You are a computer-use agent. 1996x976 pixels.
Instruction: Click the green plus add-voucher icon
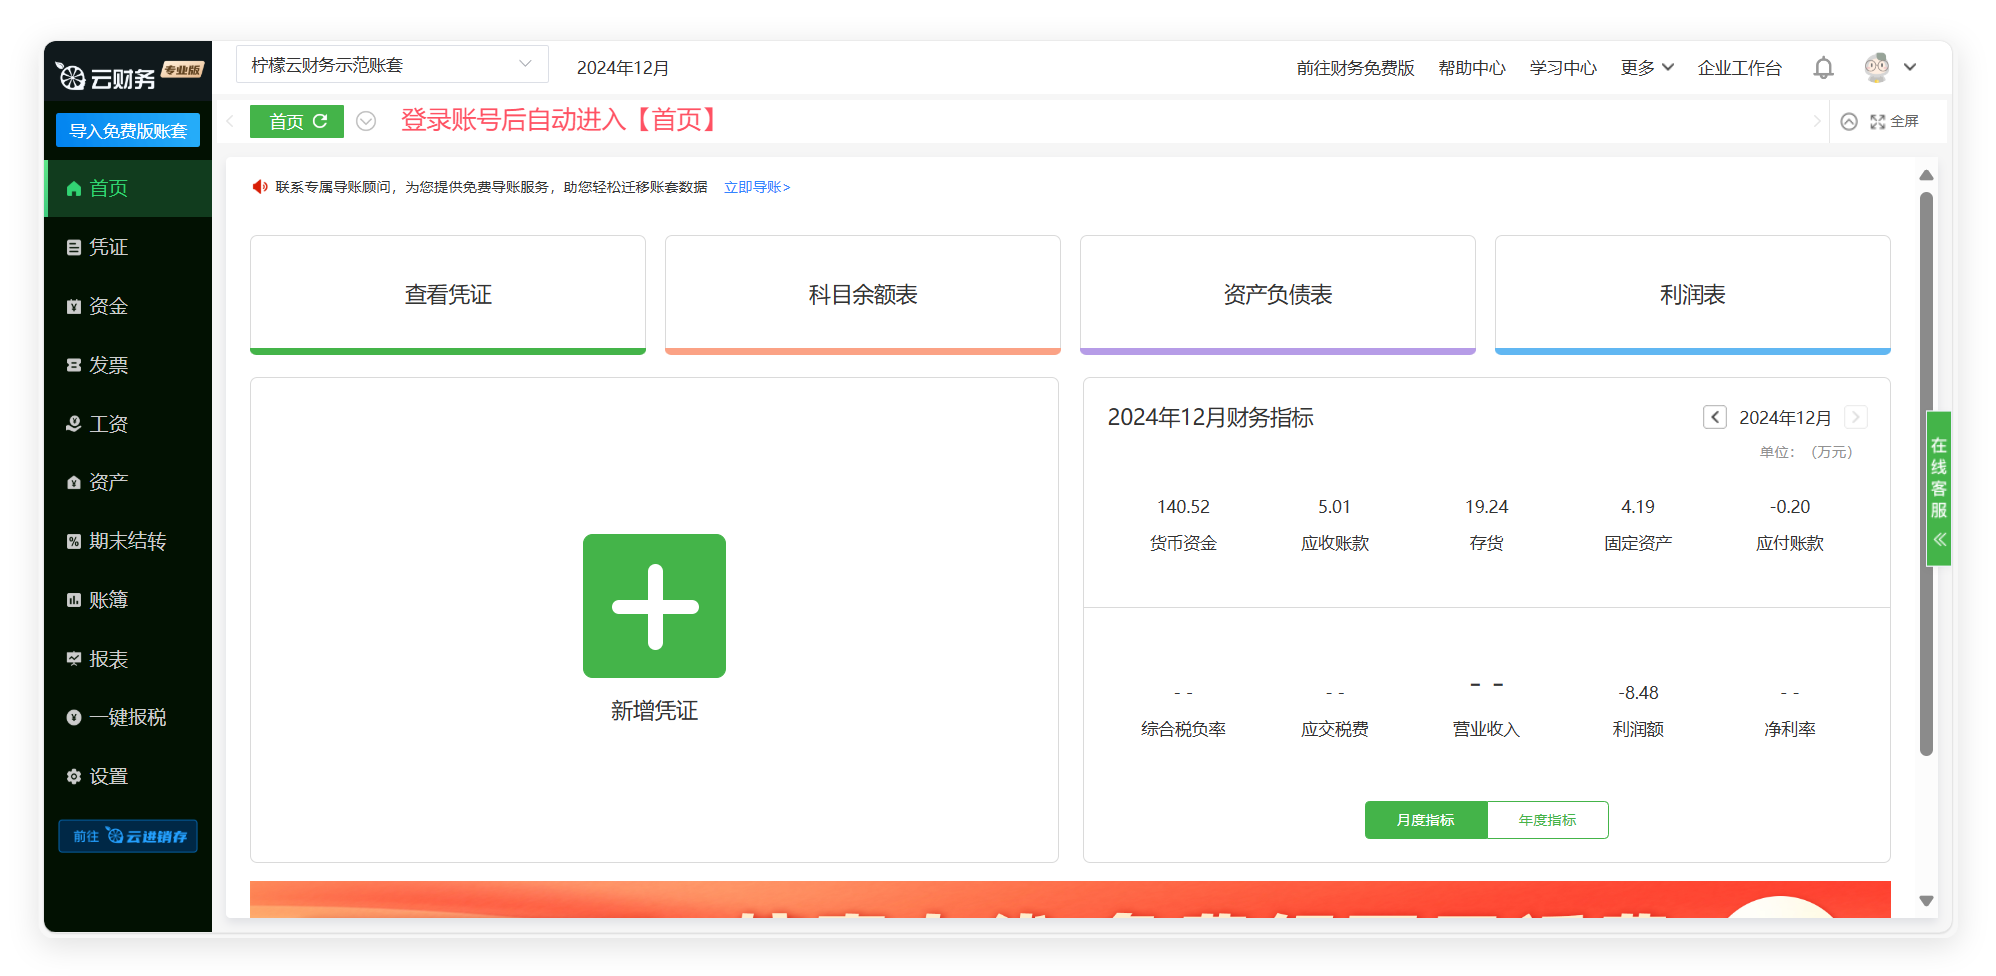654,606
